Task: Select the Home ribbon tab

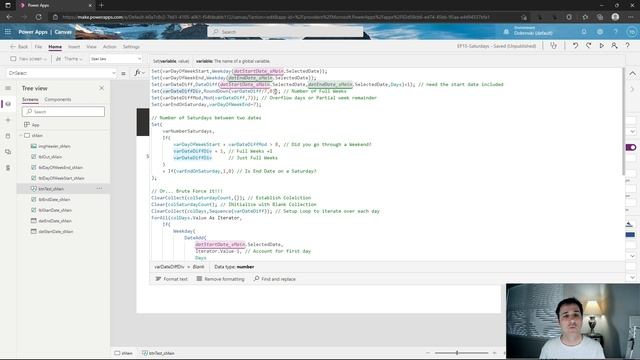Action: [55, 47]
